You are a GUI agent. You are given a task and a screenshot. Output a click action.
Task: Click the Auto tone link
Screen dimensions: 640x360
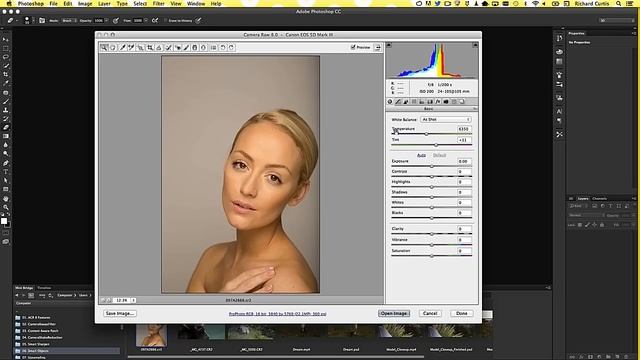click(x=421, y=156)
